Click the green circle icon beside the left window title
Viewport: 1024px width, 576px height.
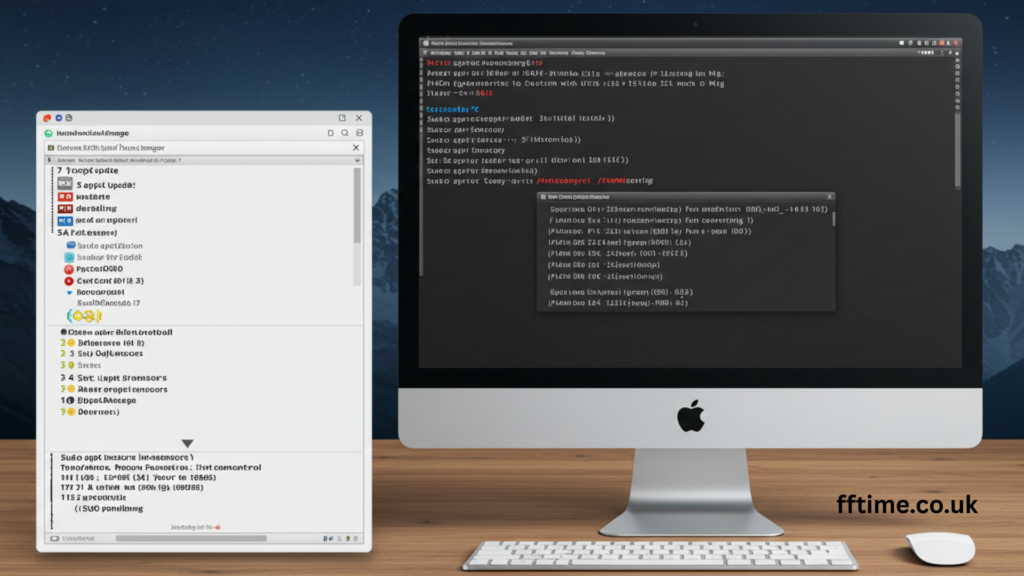pos(48,133)
